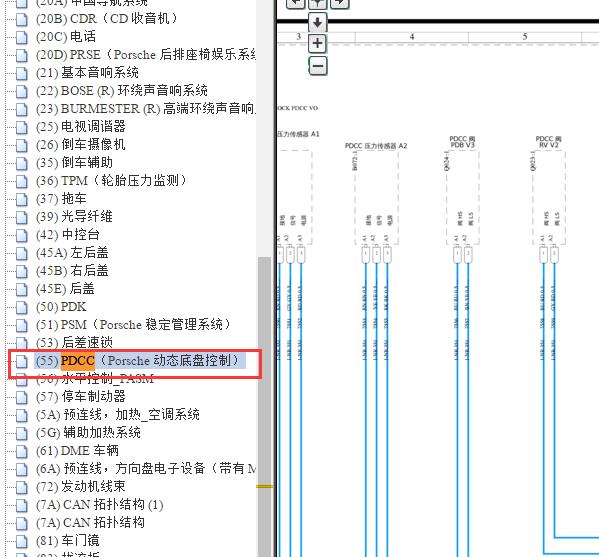The width and height of the screenshot is (599, 557).
Task: Select (20C) 电话 entry
Action: click(66, 36)
